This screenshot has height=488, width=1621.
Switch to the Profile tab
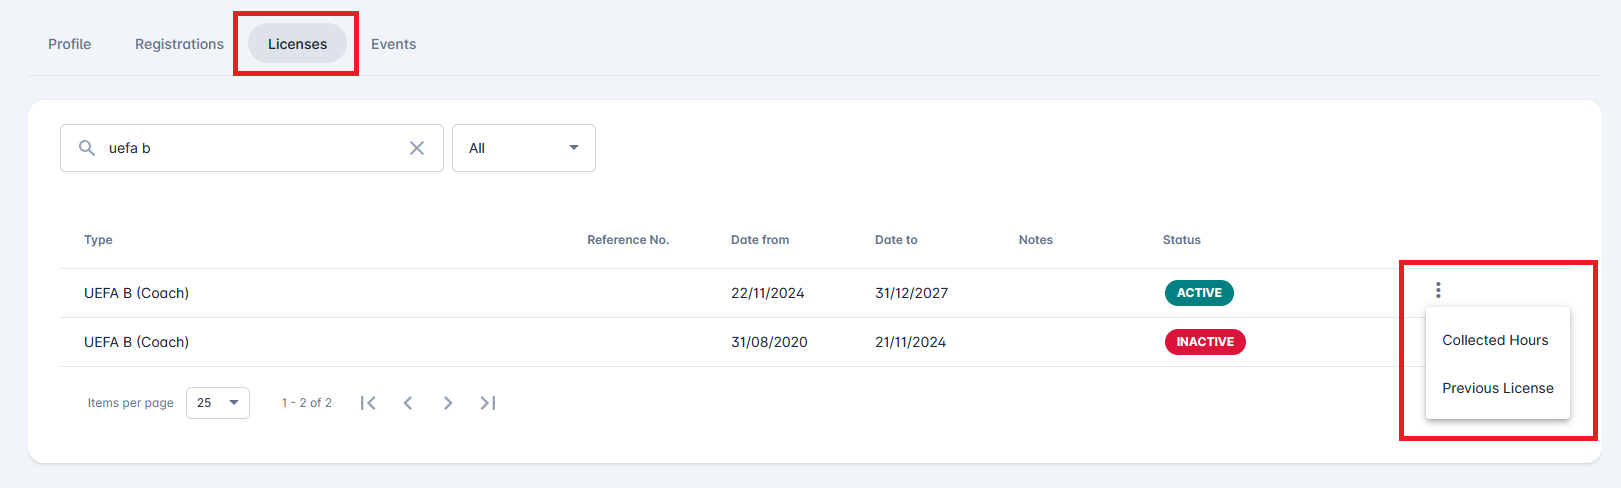click(x=69, y=44)
